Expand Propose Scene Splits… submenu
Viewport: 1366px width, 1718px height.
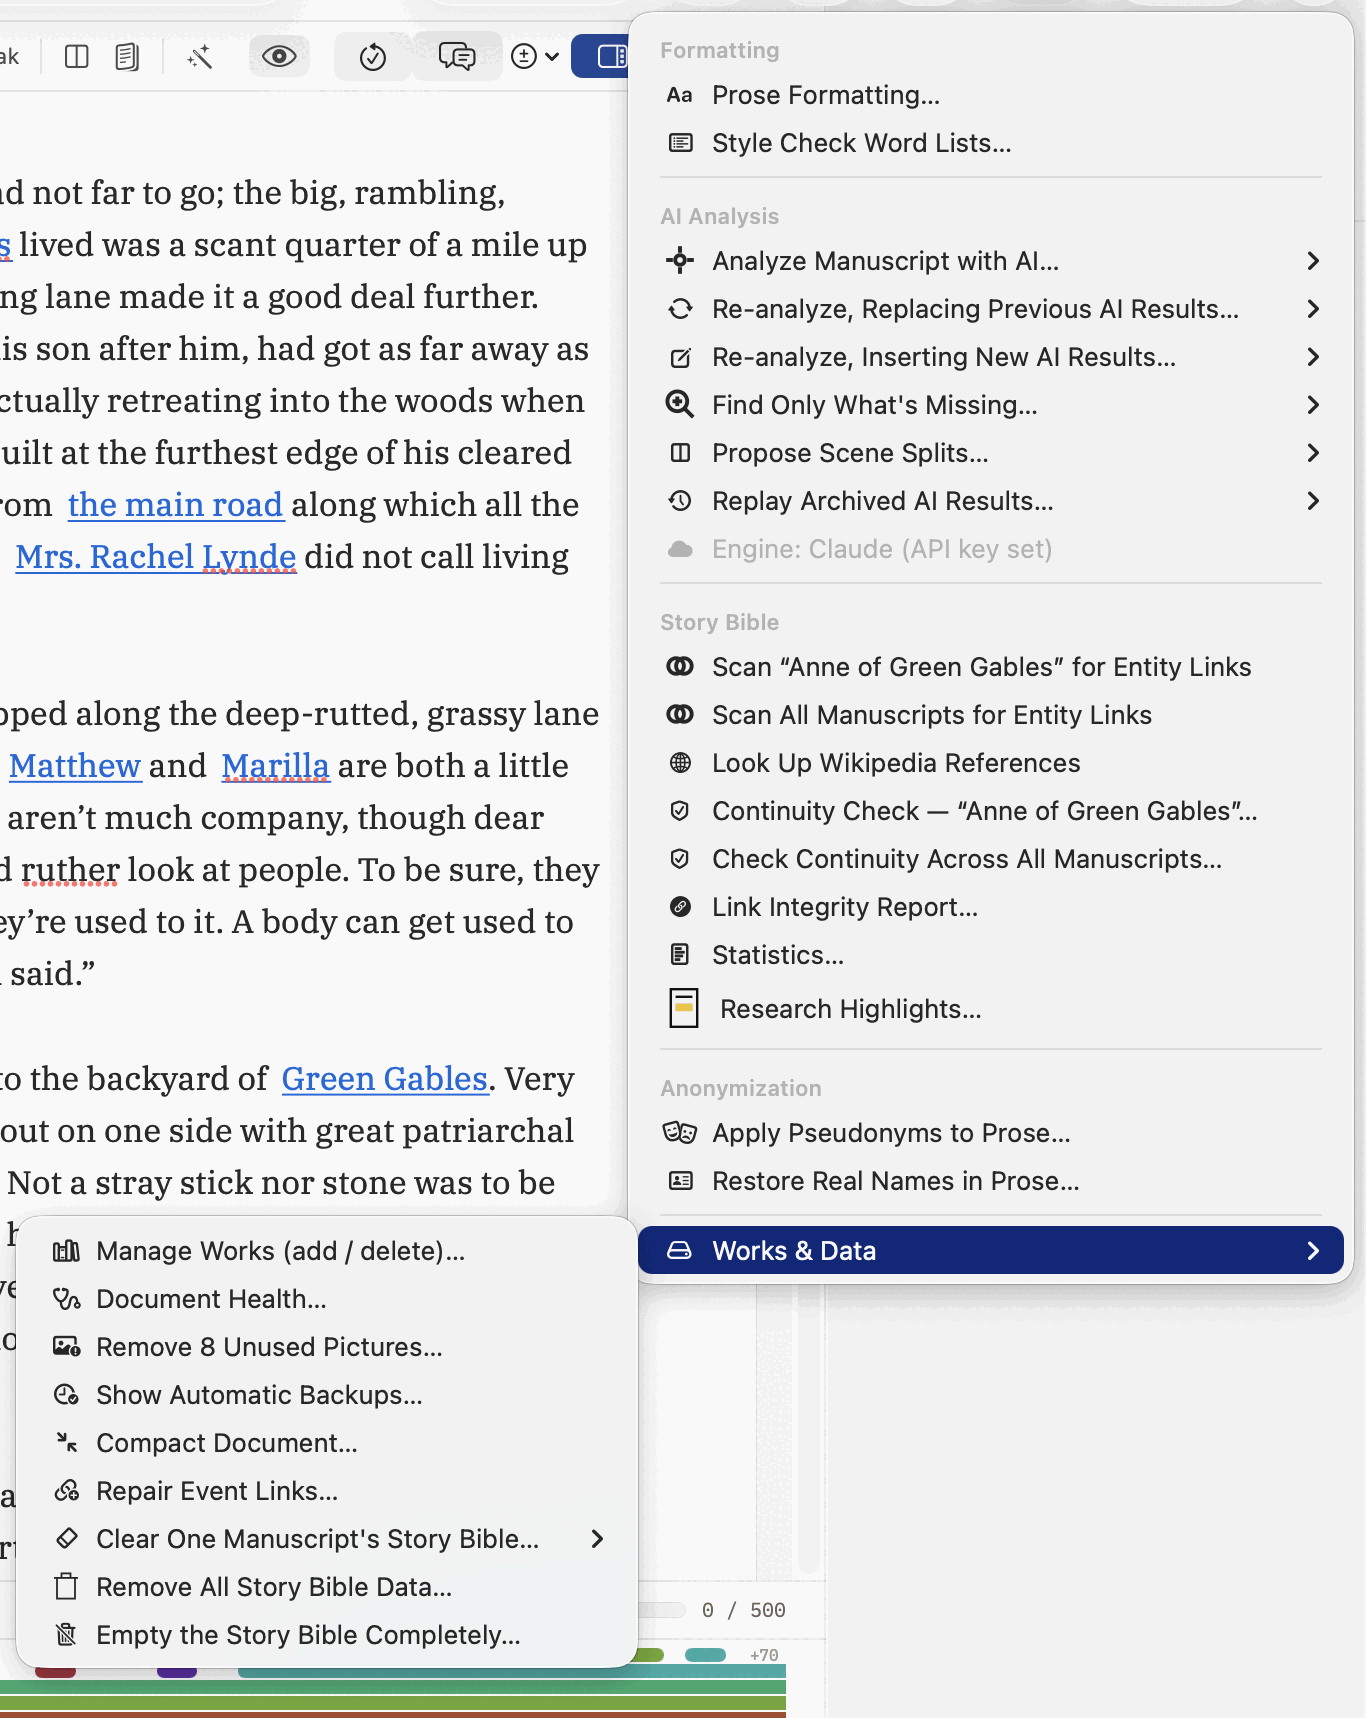click(x=990, y=453)
